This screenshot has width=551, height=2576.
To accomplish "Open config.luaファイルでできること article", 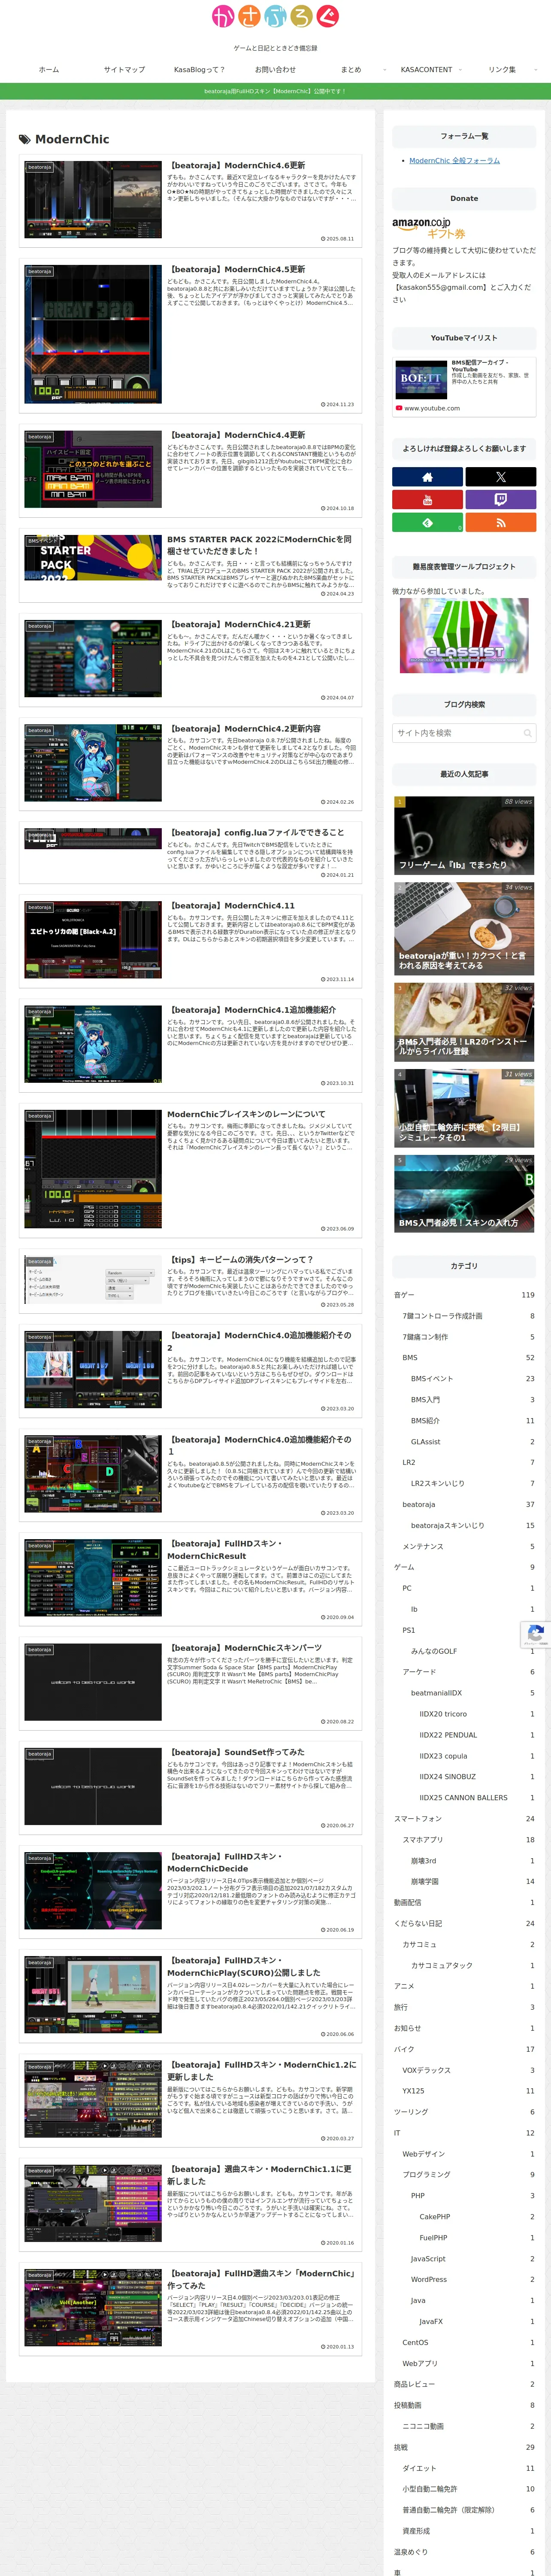I will pos(190,853).
